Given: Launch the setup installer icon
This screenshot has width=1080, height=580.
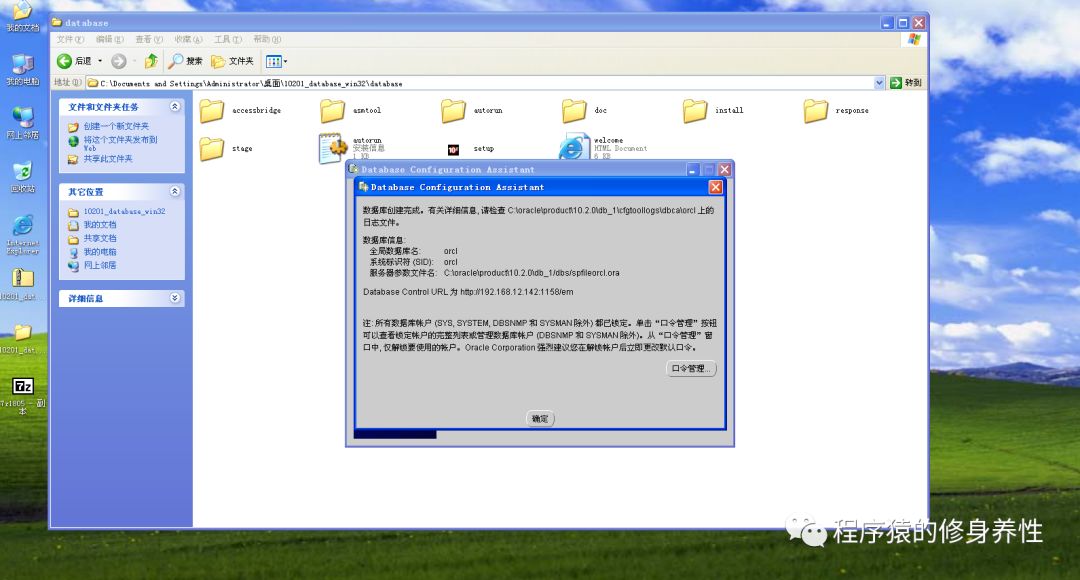Looking at the screenshot, I should (454, 147).
